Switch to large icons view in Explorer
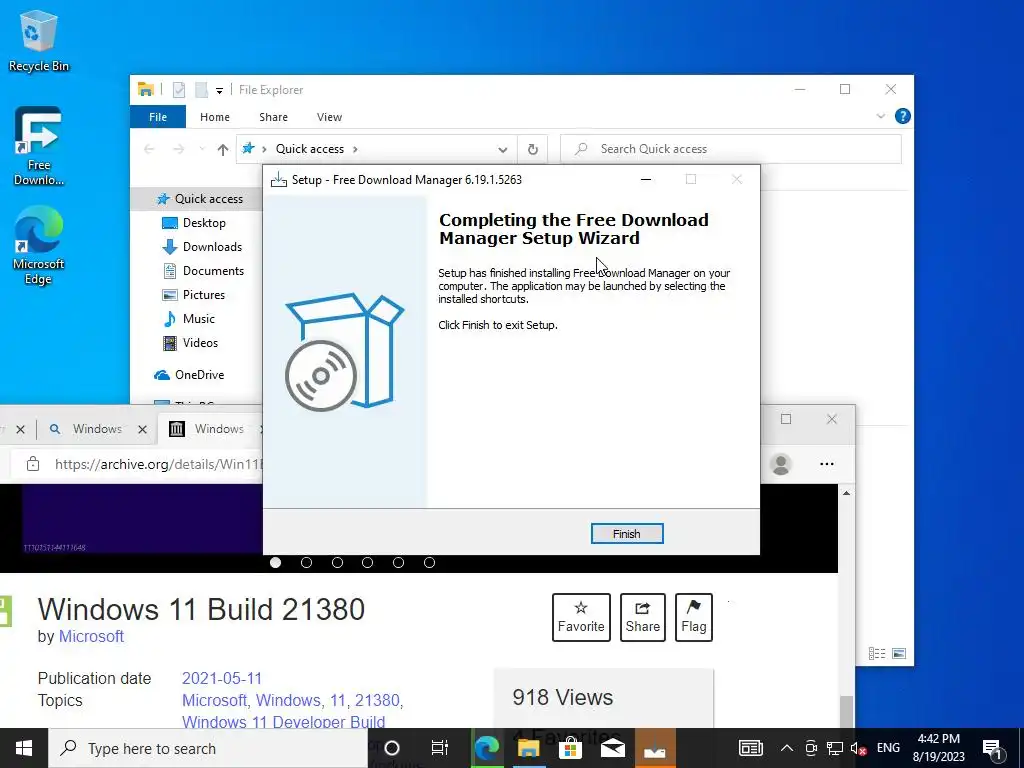Image resolution: width=1024 pixels, height=768 pixels. tap(899, 654)
